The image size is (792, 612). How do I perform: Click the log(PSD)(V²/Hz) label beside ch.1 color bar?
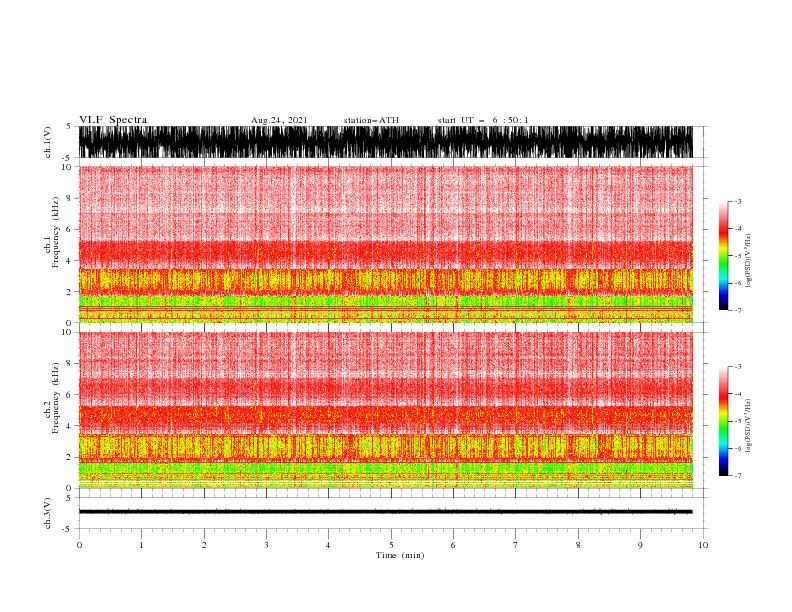(749, 261)
